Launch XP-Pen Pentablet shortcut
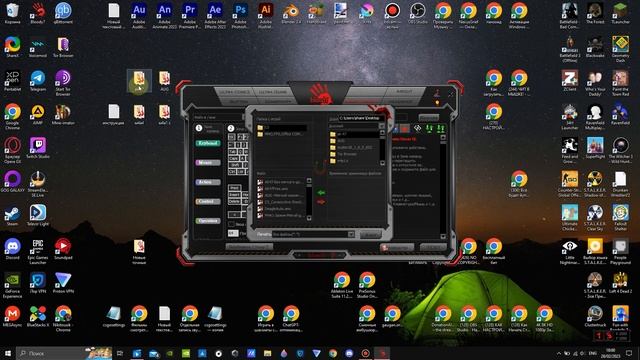 (x=12, y=80)
